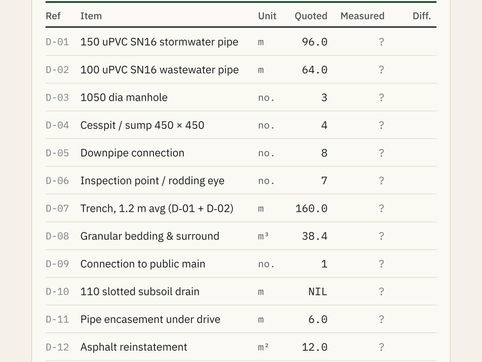Select 'Trench, 1.2 m avg' item
Viewport: 482px width, 362px height.
coord(123,209)
